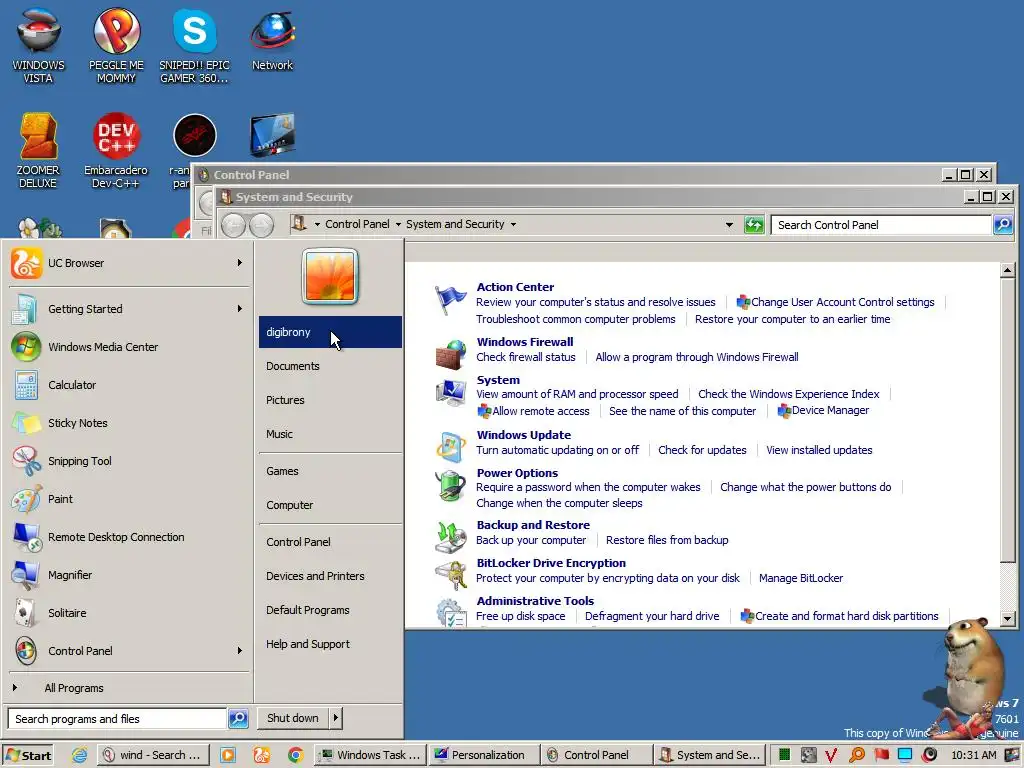Viewport: 1024px width, 768px height.
Task: Expand the UC Browser submenu arrow
Action: (x=240, y=263)
